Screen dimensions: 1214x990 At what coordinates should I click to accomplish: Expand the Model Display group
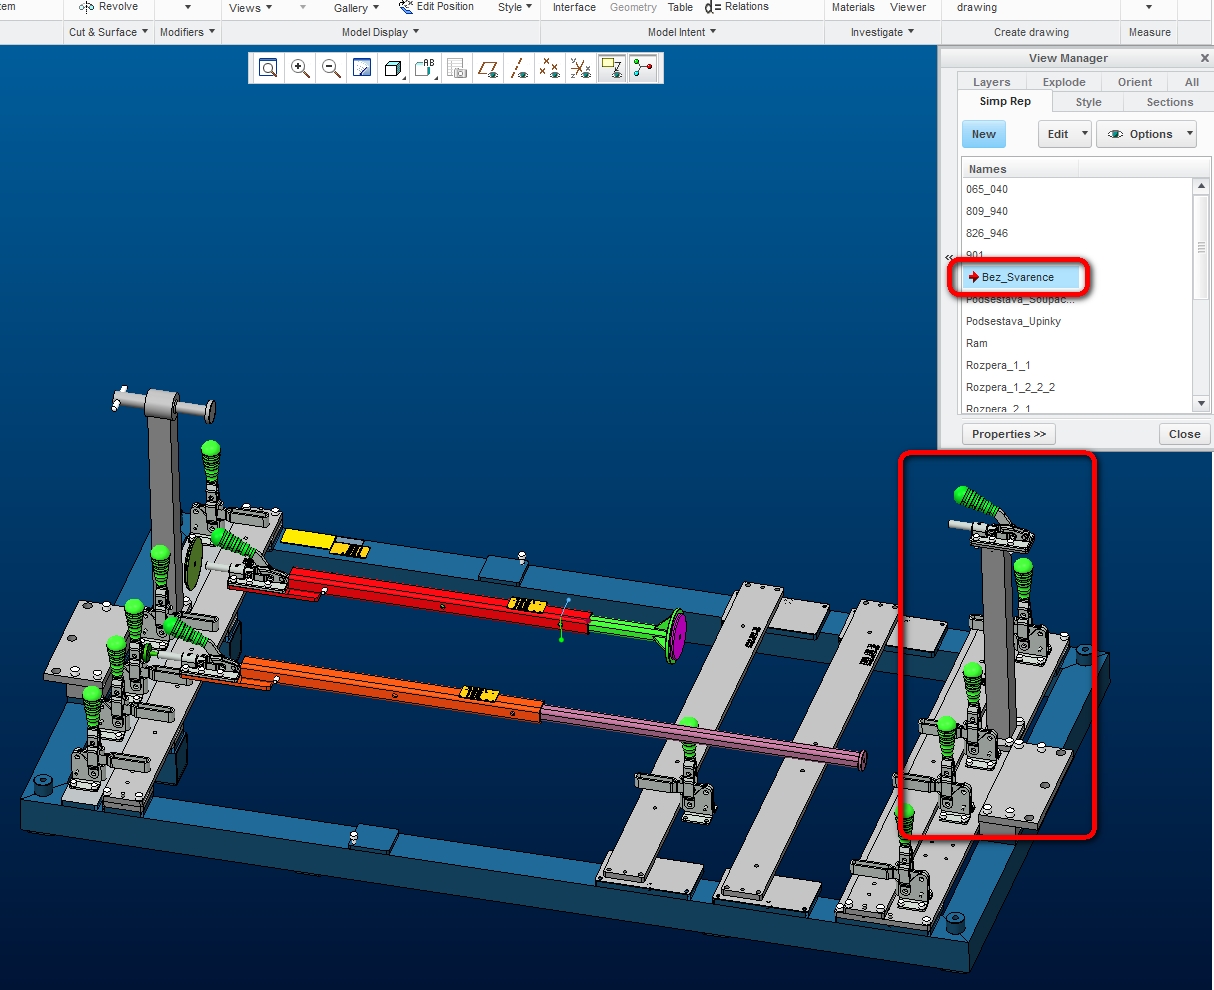click(381, 32)
